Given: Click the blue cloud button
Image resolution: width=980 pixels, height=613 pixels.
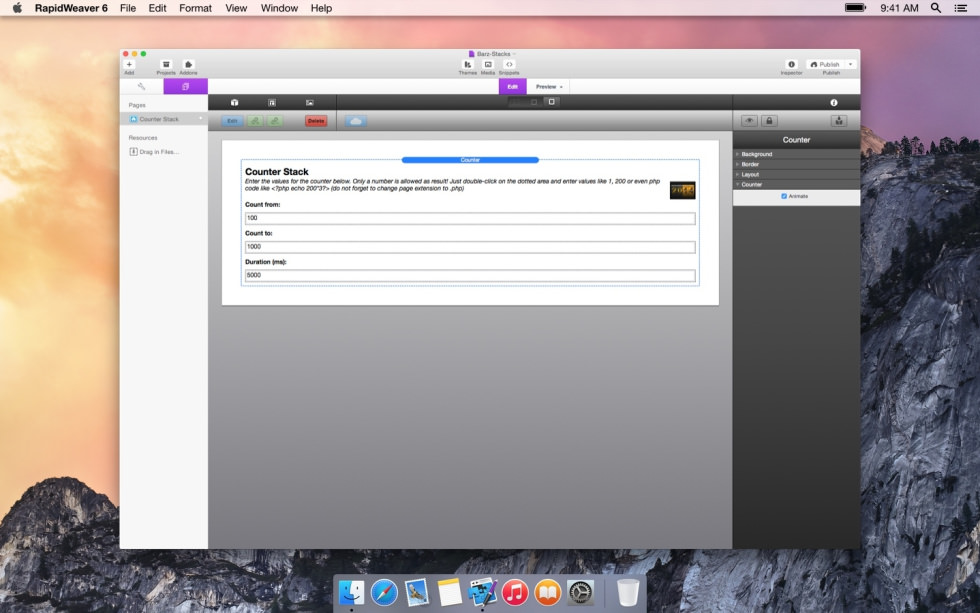Looking at the screenshot, I should pos(356,121).
